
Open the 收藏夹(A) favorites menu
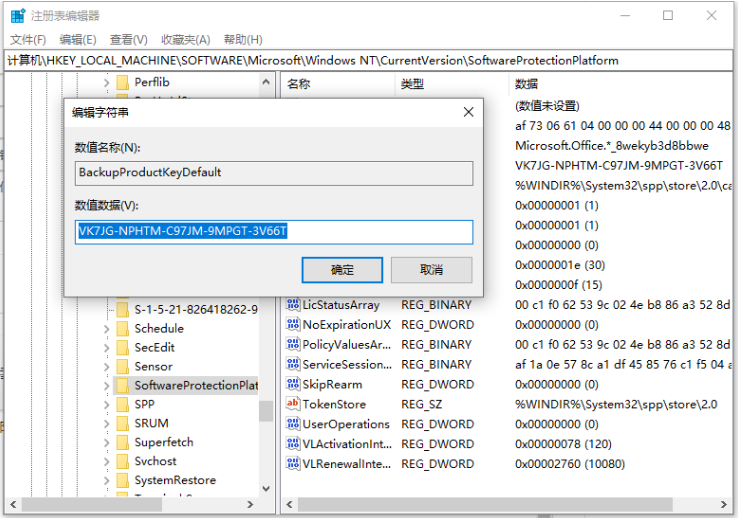coord(185,39)
